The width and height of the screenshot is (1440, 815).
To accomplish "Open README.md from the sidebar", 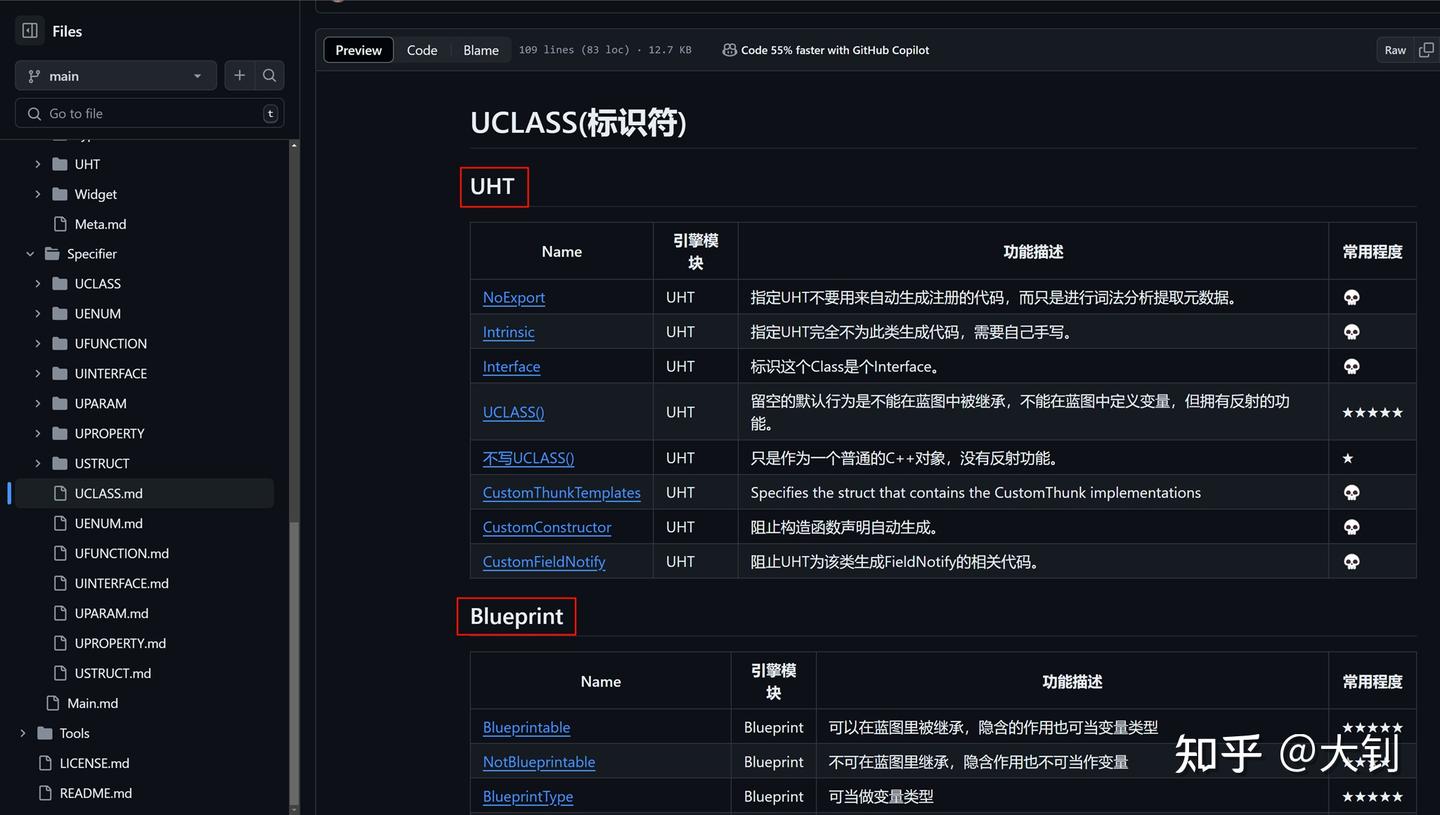I will (95, 793).
